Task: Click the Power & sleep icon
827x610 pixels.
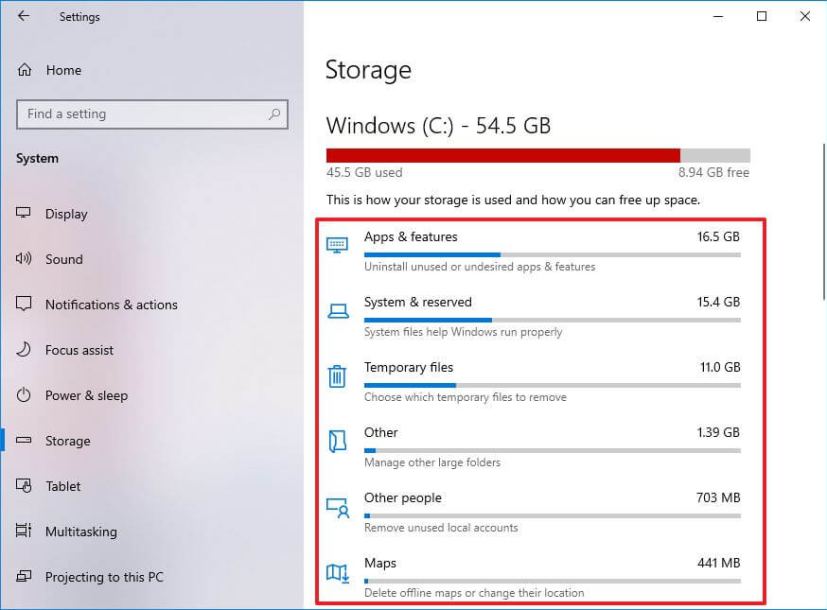Action: [x=22, y=395]
